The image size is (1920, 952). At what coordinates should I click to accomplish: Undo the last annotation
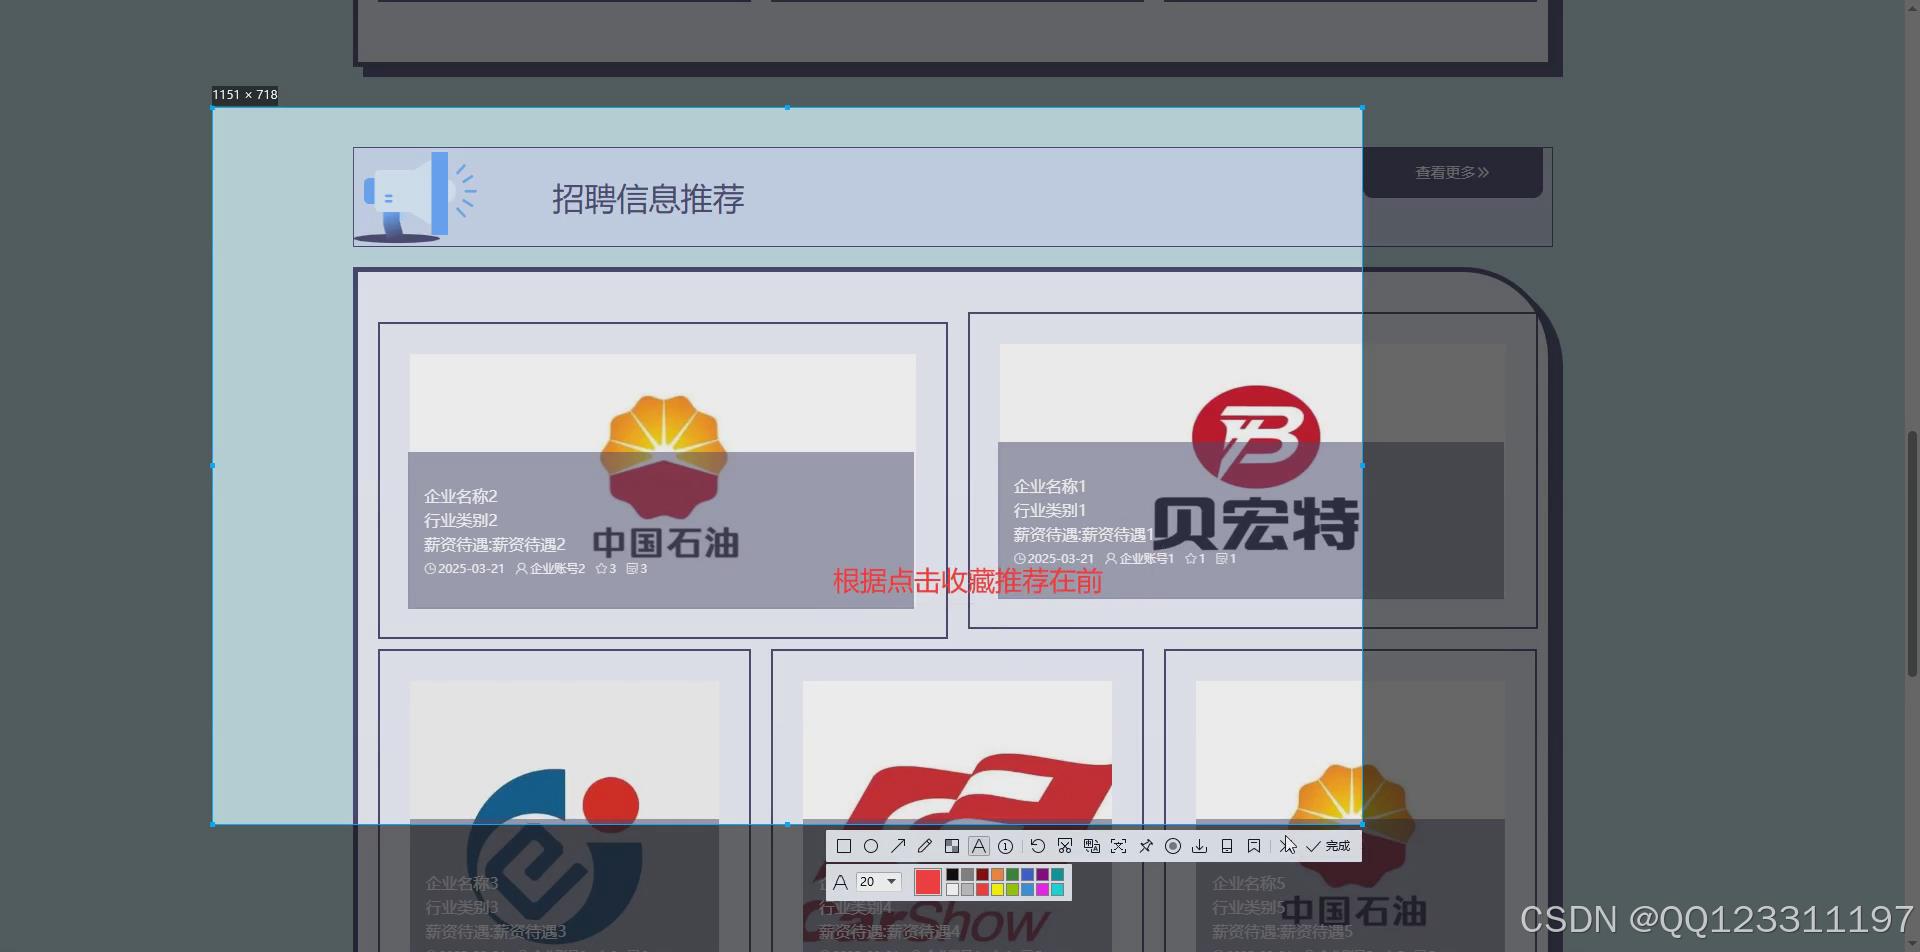[x=1038, y=846]
